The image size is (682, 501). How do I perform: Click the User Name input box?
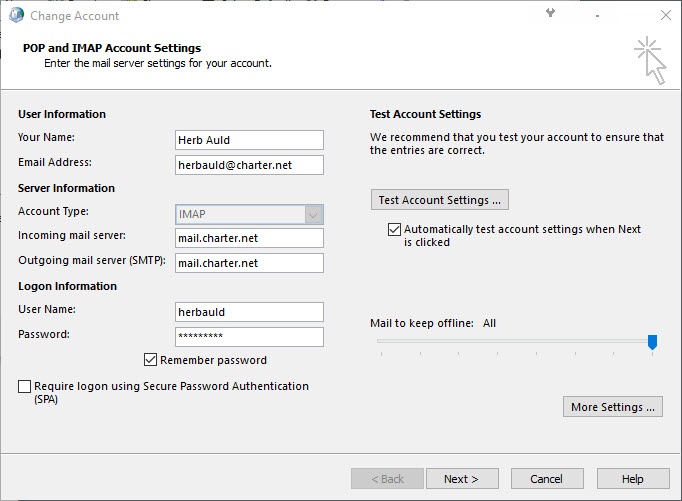pyautogui.click(x=249, y=312)
